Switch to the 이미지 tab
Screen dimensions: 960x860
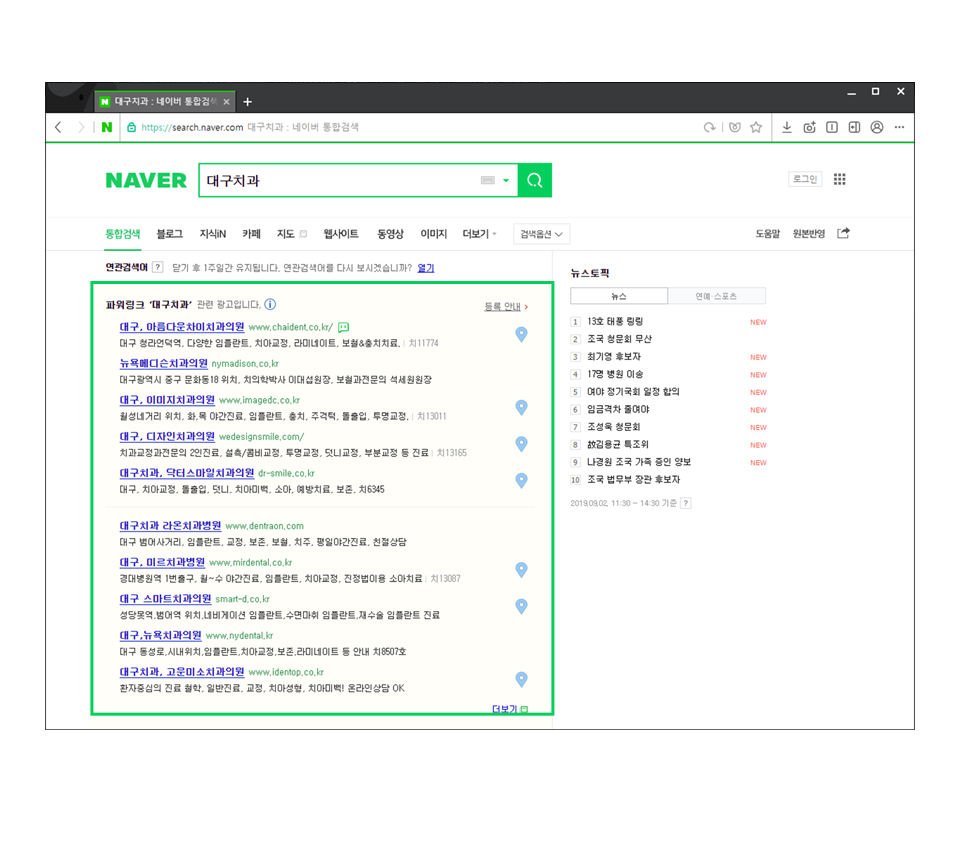(x=433, y=234)
